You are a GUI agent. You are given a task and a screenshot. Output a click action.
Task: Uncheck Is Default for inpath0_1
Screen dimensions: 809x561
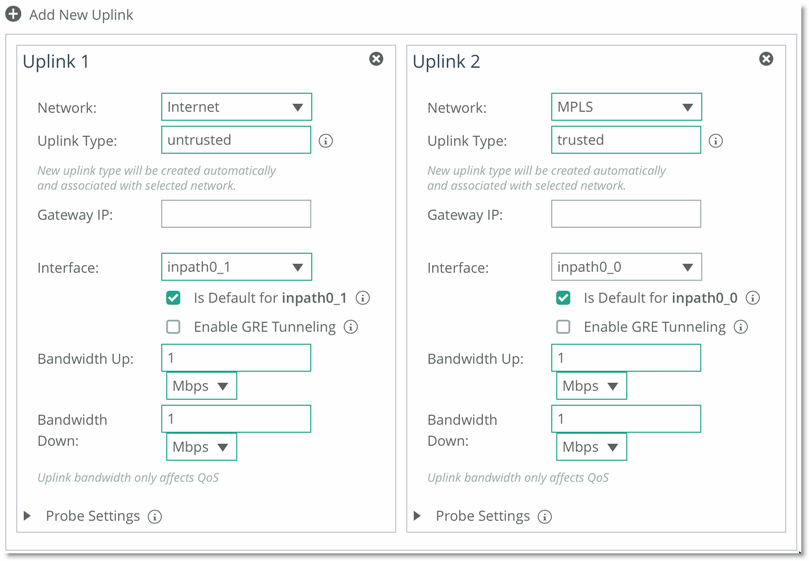173,298
